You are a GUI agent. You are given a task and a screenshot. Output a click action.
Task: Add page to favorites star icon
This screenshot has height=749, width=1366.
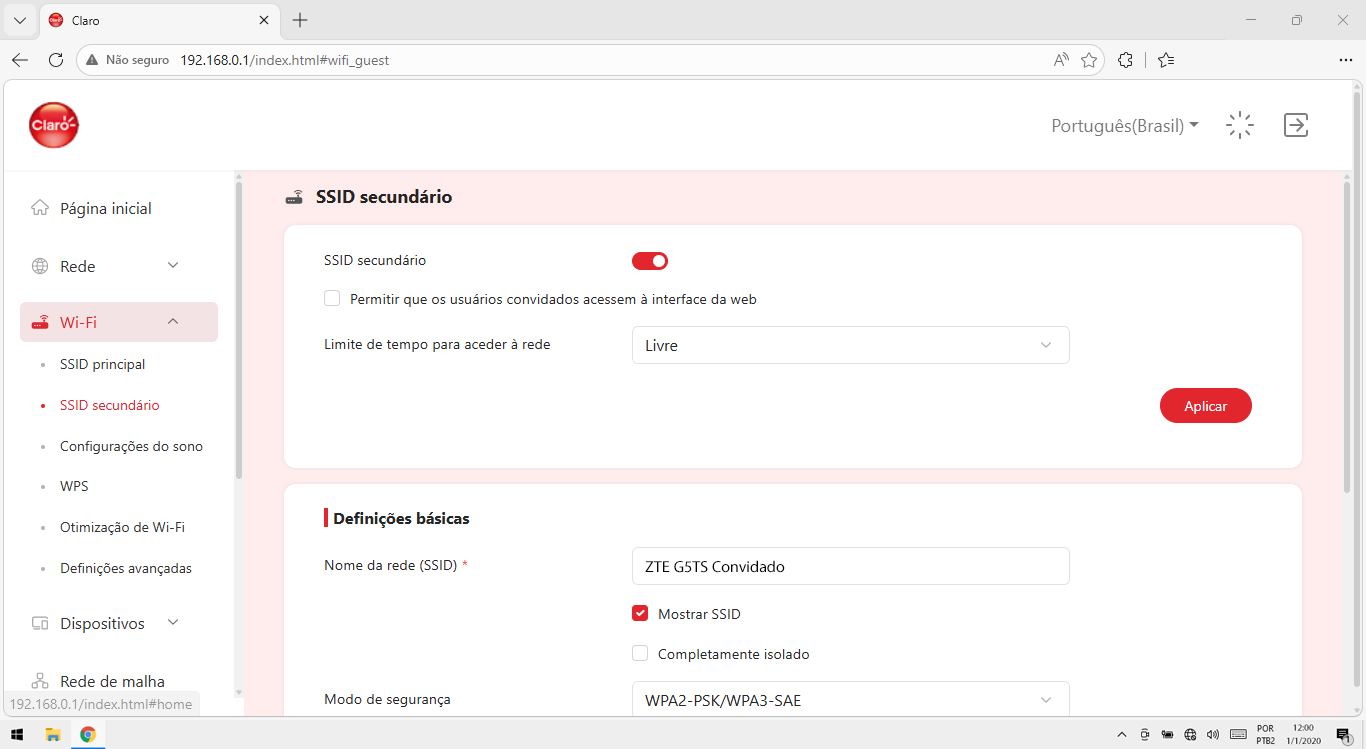click(1089, 60)
